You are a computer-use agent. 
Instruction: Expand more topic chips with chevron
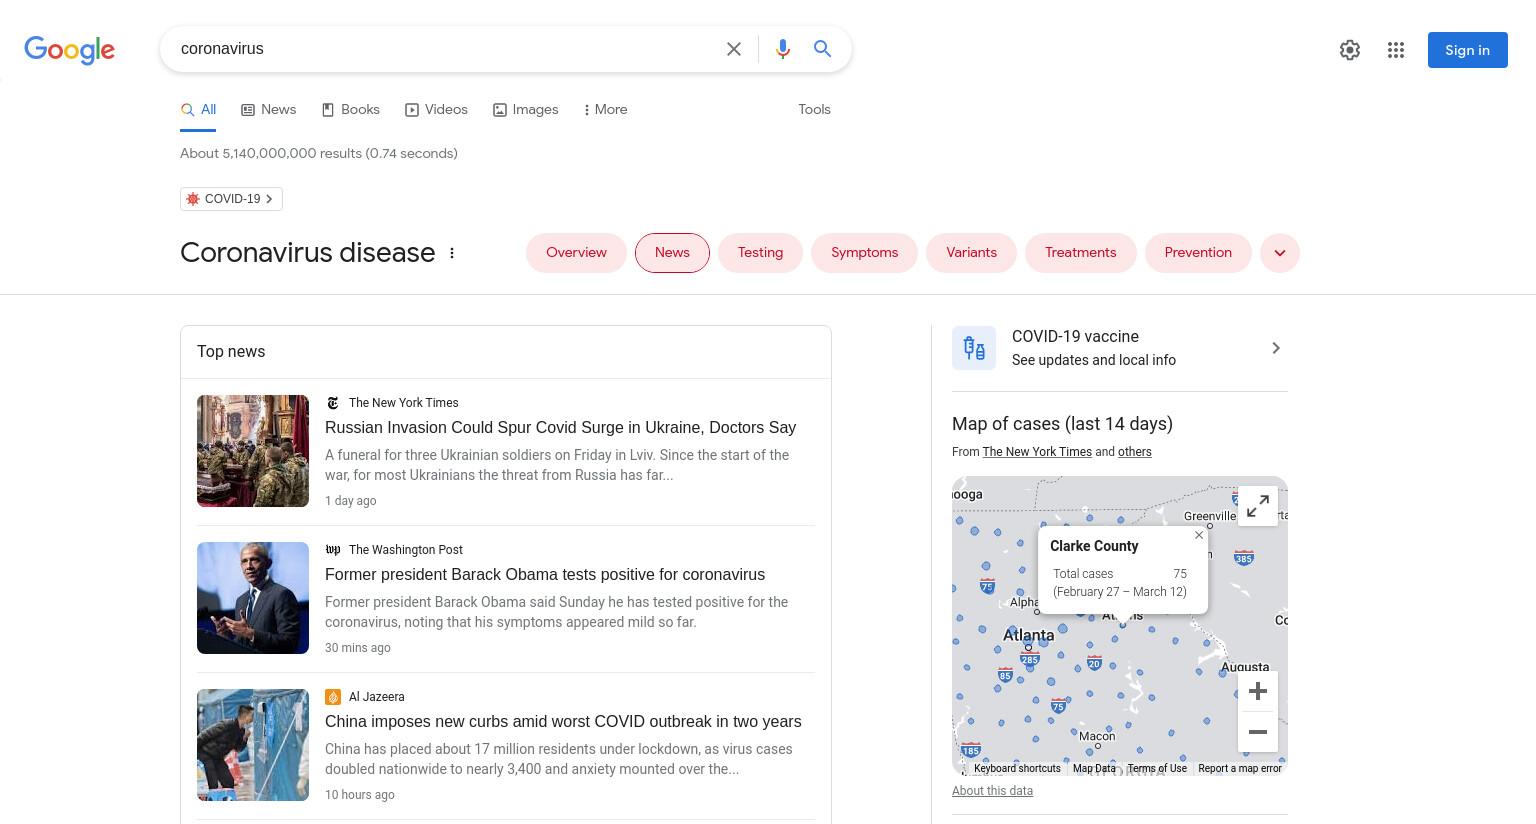pyautogui.click(x=1280, y=253)
